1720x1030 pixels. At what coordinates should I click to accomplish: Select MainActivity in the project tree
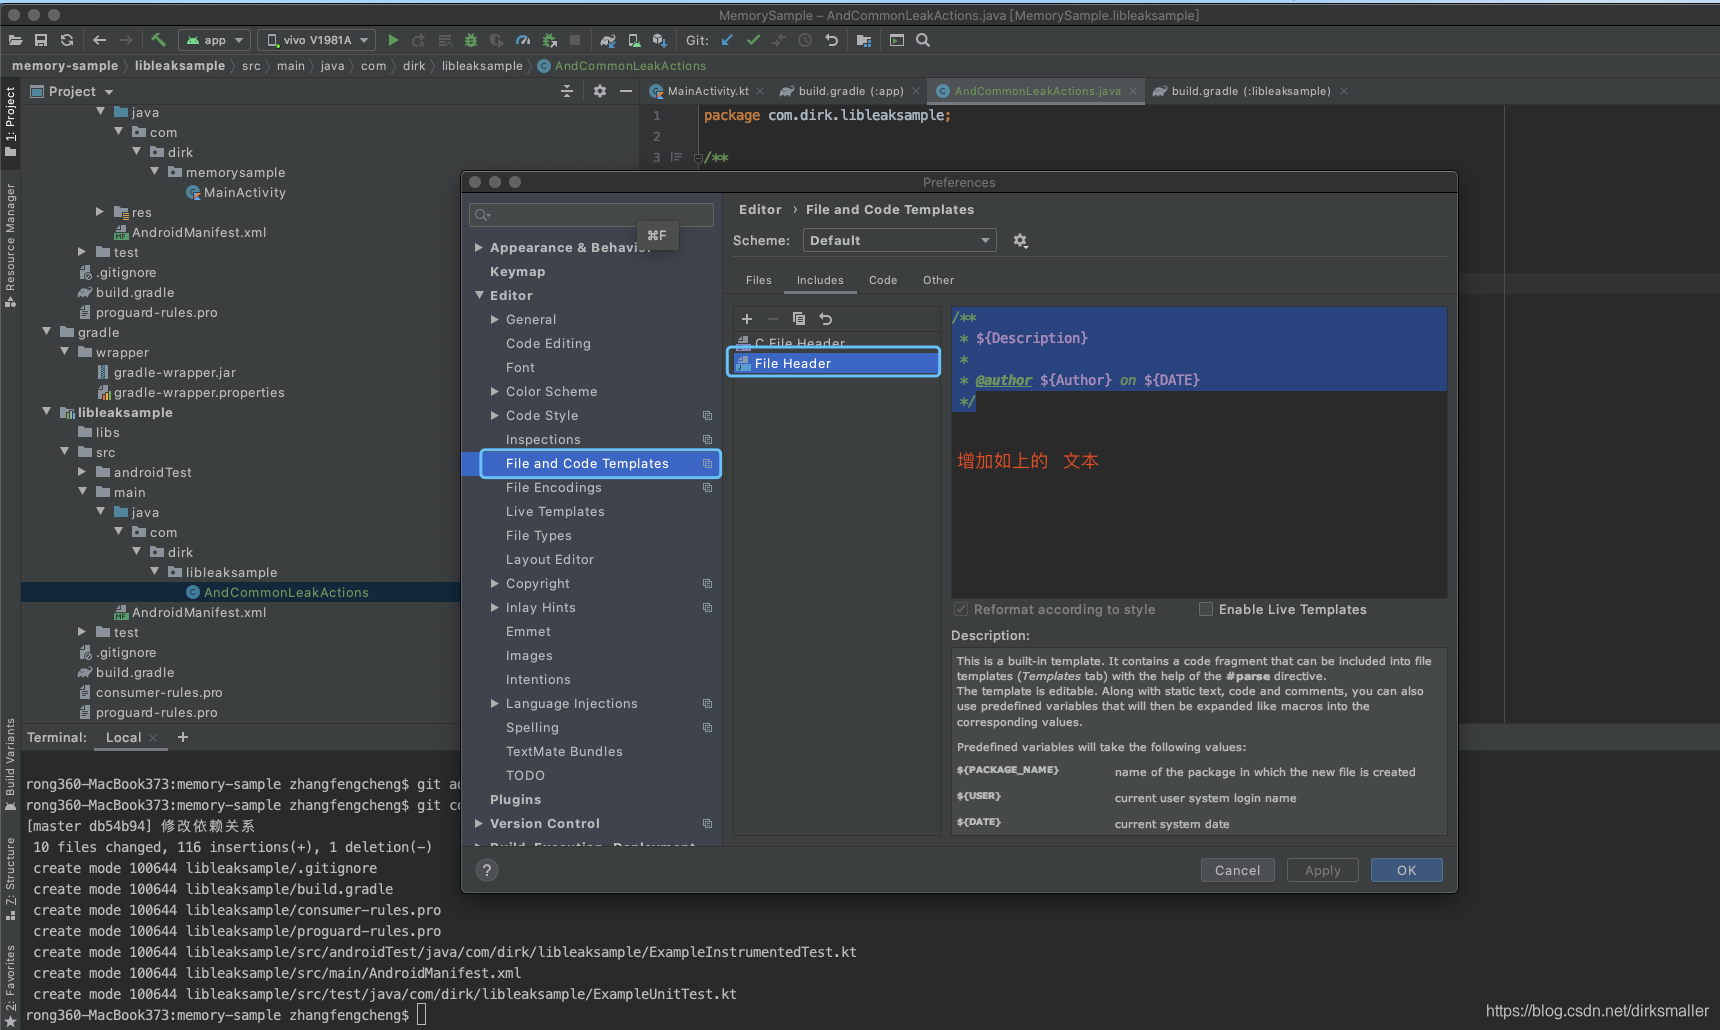pos(245,192)
